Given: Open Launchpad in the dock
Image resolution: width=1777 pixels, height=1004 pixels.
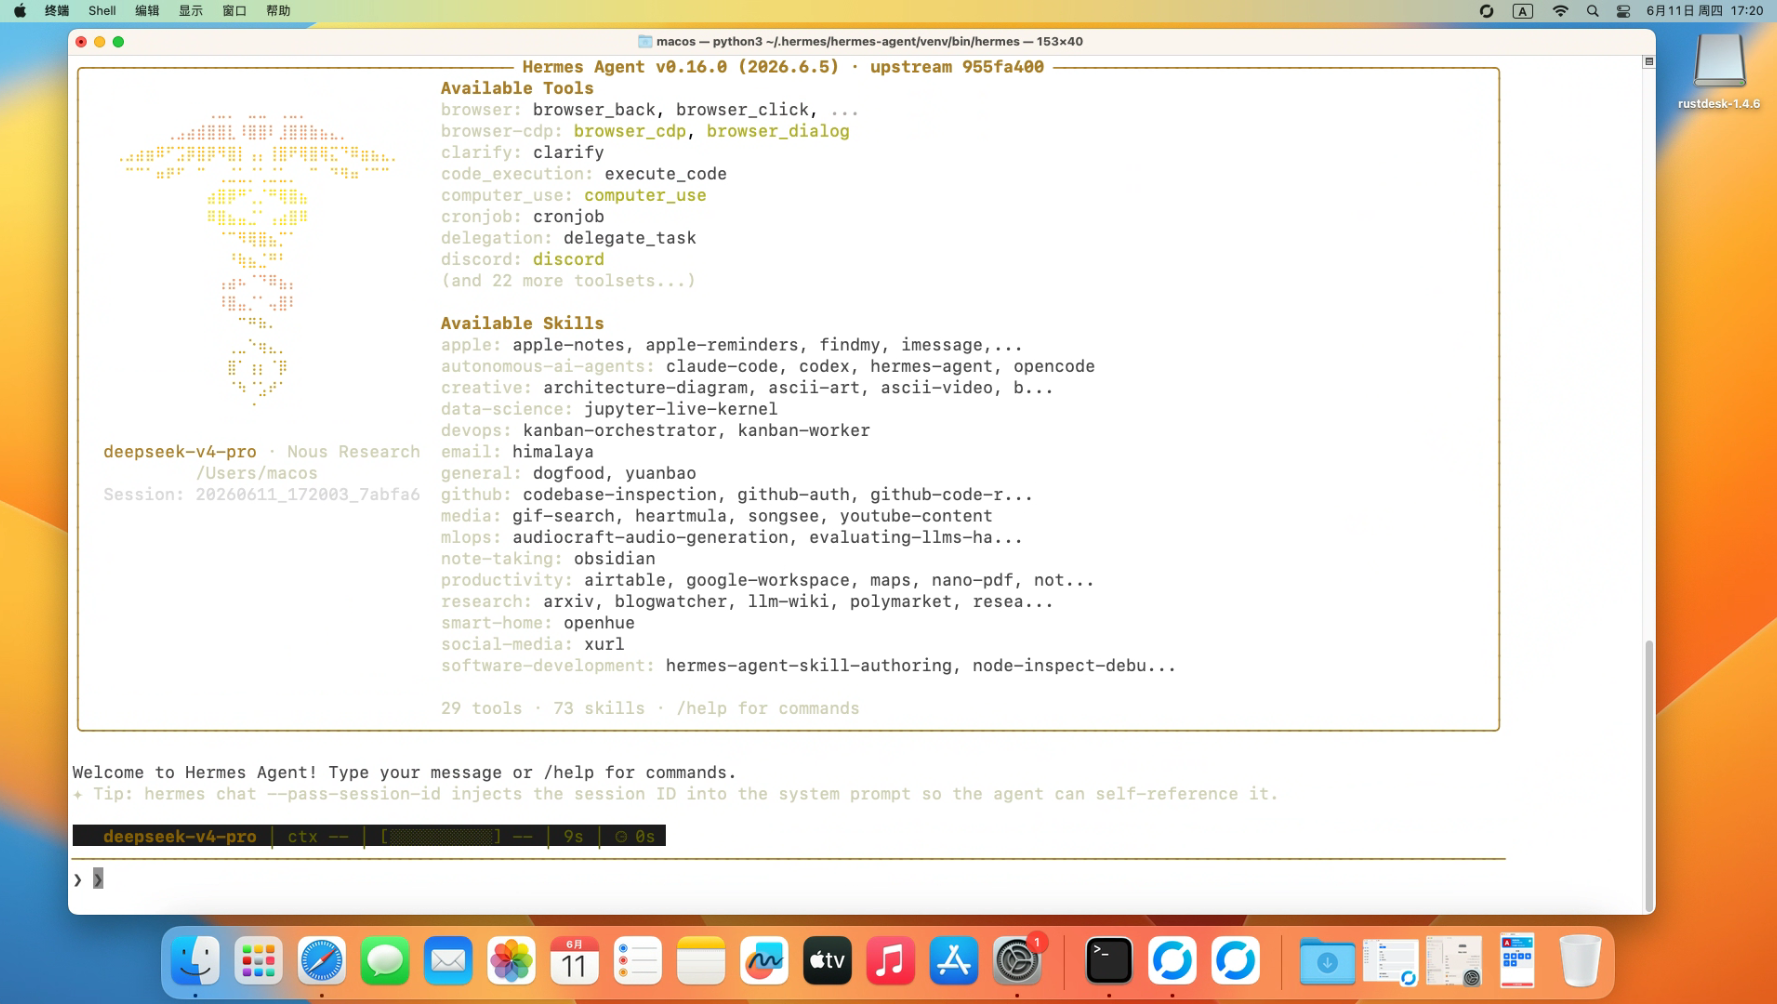Looking at the screenshot, I should [x=258, y=961].
